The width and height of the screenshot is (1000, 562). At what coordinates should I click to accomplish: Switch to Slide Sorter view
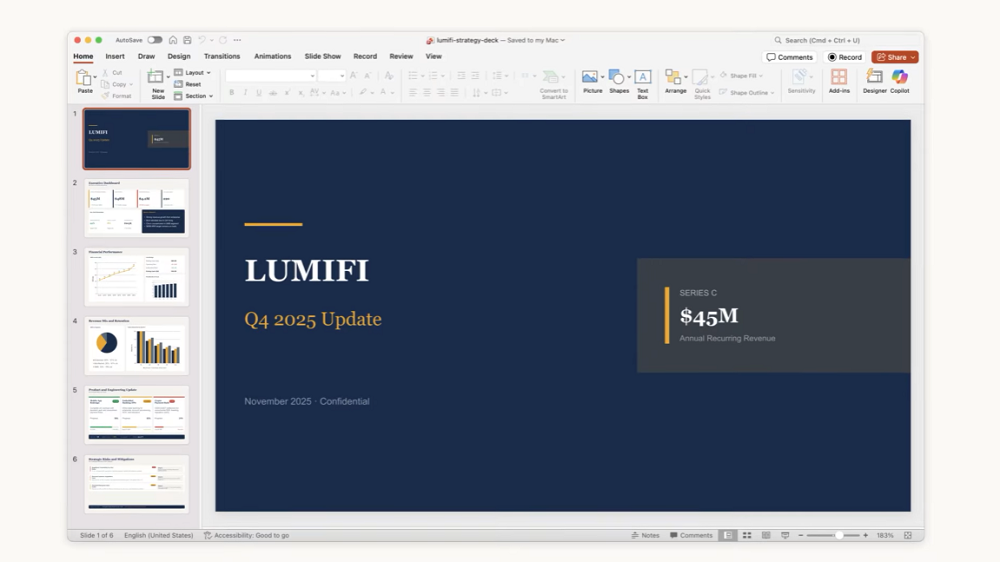(x=747, y=536)
